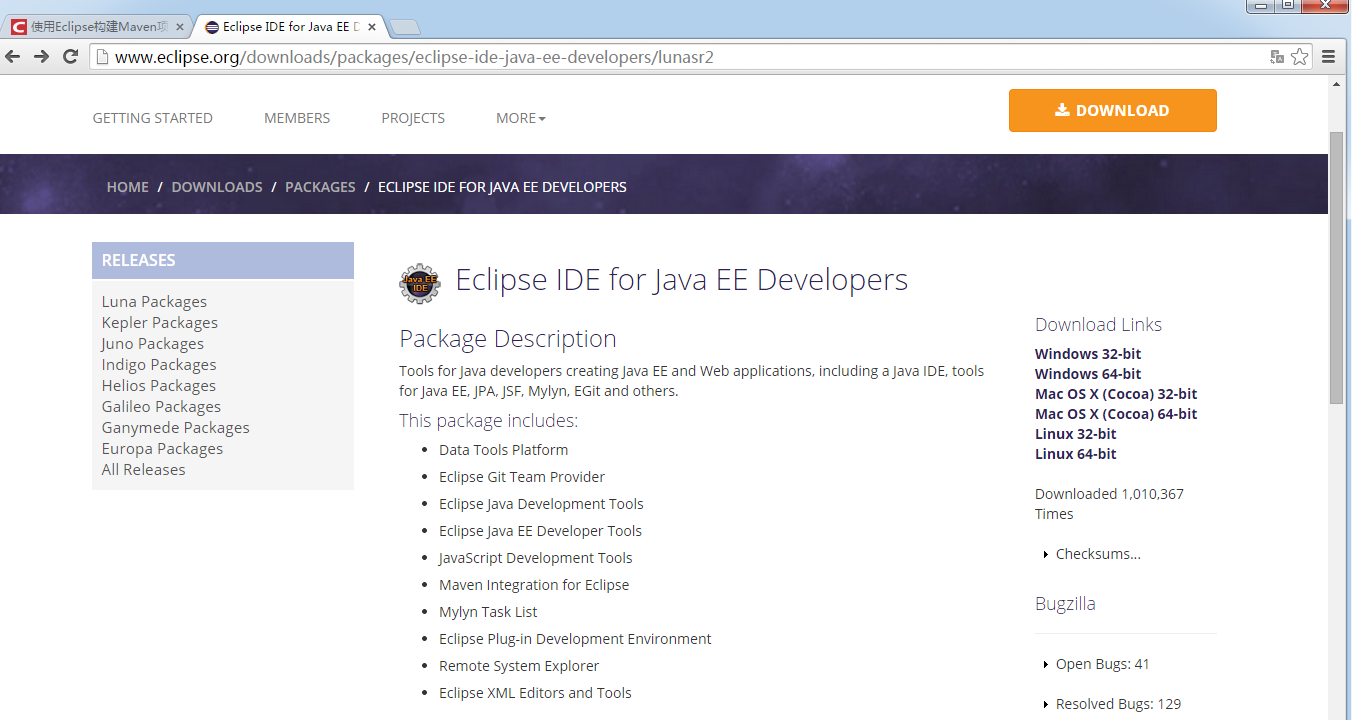Click the Eclipse Java Development Tools item
Screen dimensions: 1352x720
pyautogui.click(x=541, y=504)
